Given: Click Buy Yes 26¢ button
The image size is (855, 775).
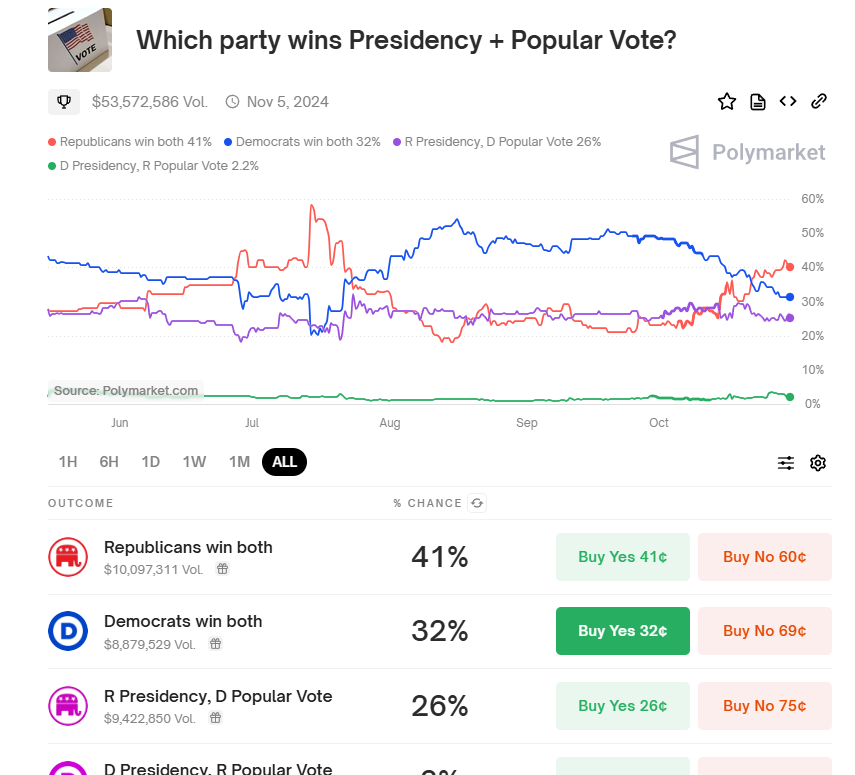Looking at the screenshot, I should (x=622, y=706).
